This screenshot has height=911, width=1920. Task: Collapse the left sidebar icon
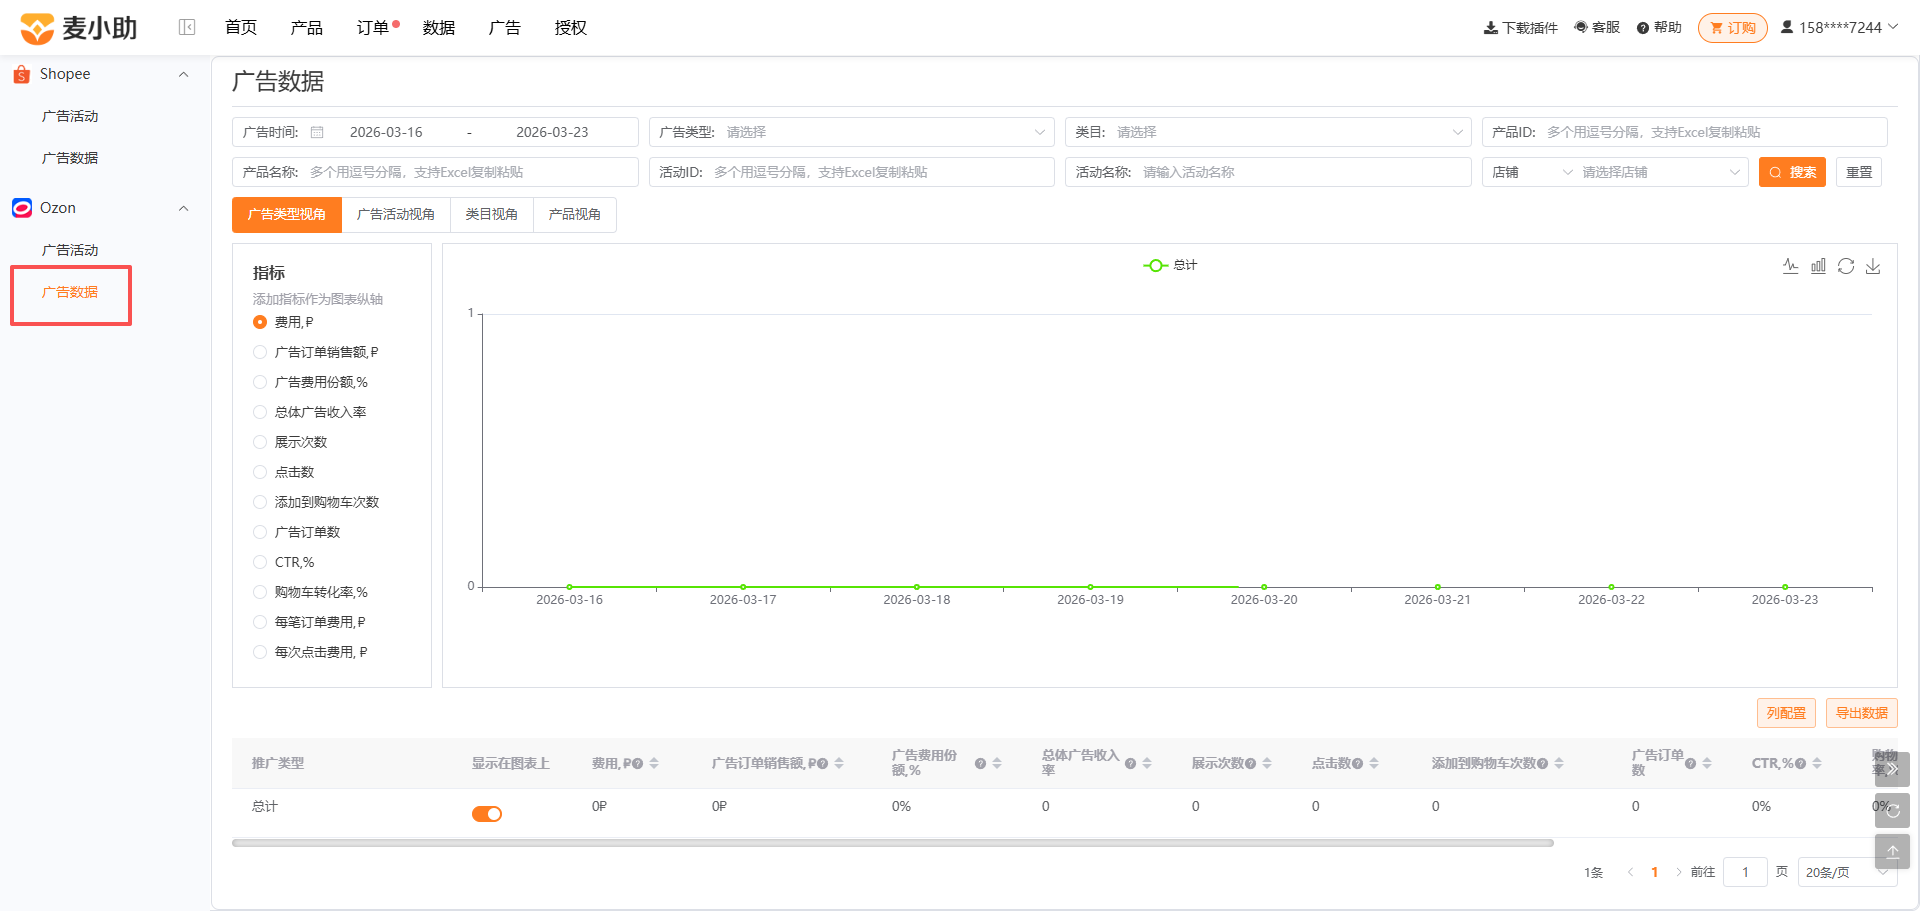[x=187, y=27]
